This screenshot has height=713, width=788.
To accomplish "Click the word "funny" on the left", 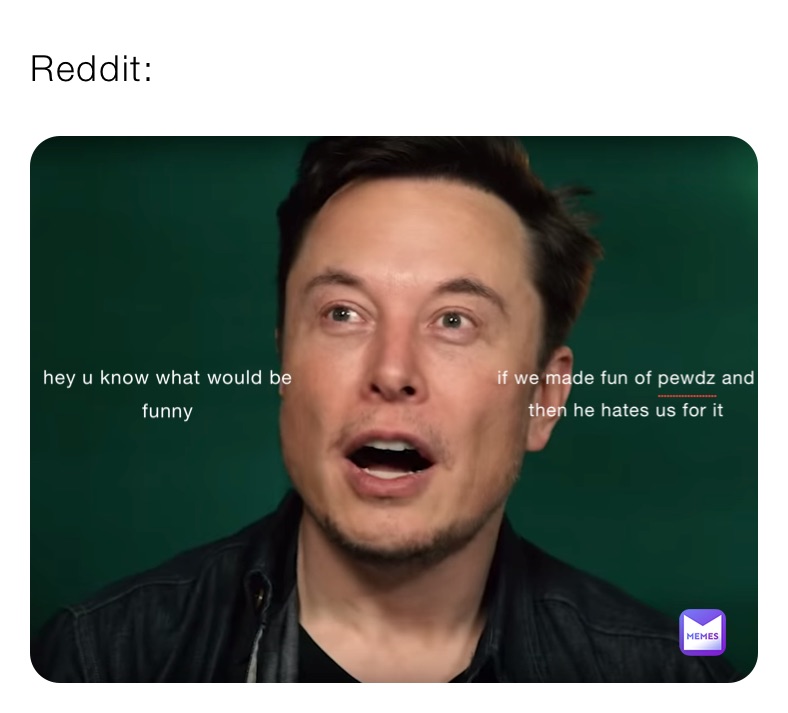I will (167, 412).
